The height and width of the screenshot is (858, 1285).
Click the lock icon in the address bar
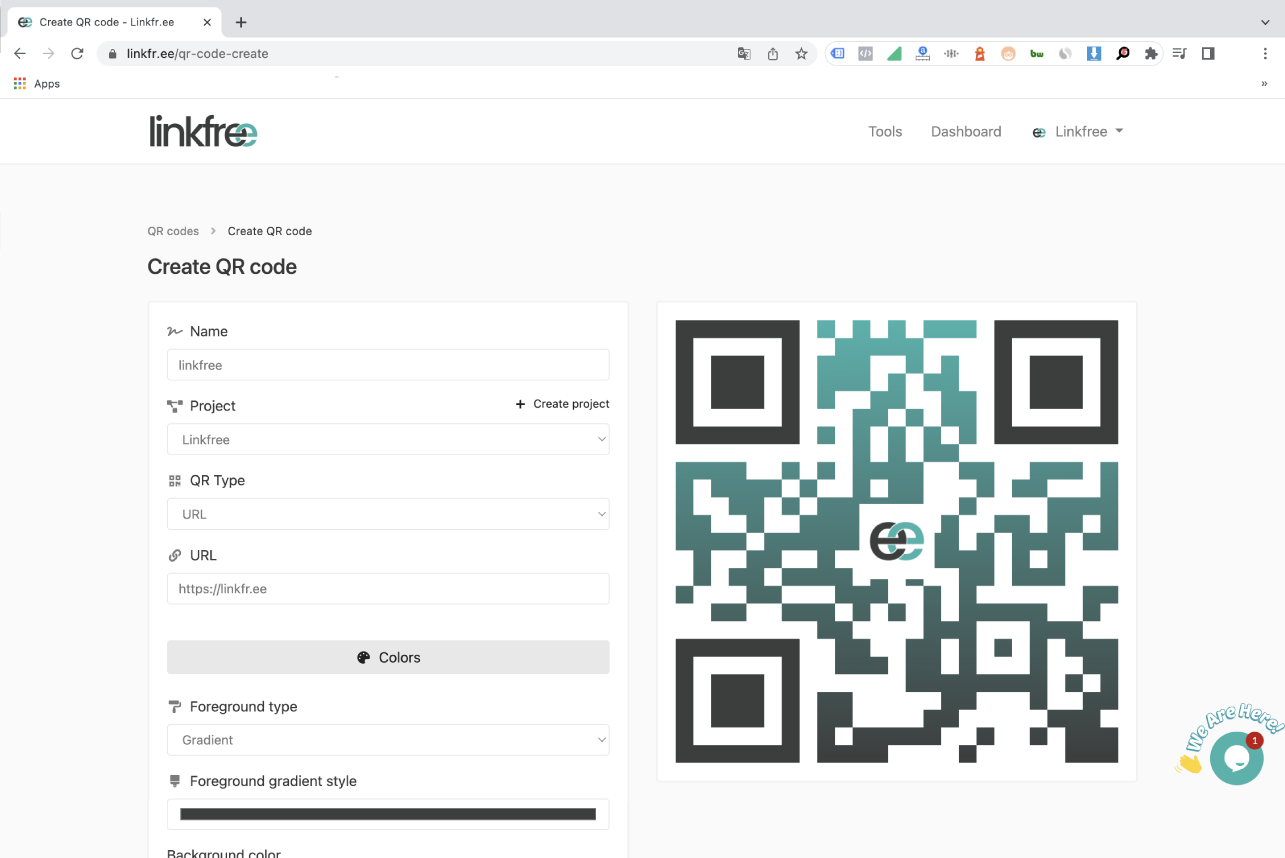[113, 54]
